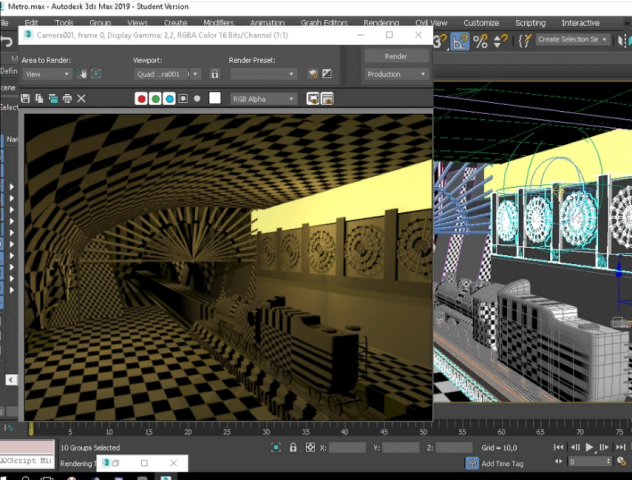632x480 pixels.
Task: Open the Group menu
Action: point(100,23)
